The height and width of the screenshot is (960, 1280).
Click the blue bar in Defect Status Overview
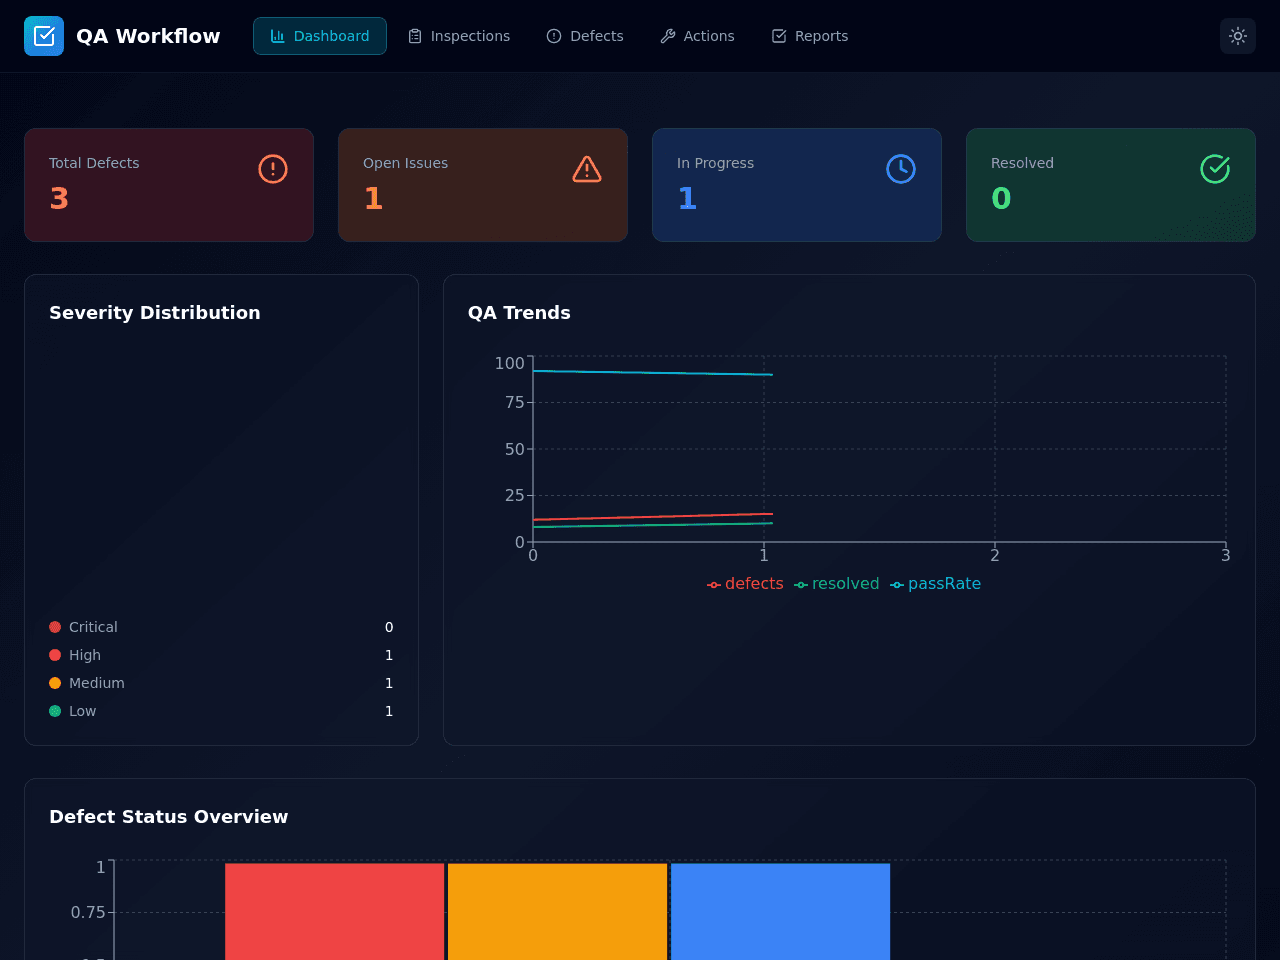pyautogui.click(x=780, y=911)
